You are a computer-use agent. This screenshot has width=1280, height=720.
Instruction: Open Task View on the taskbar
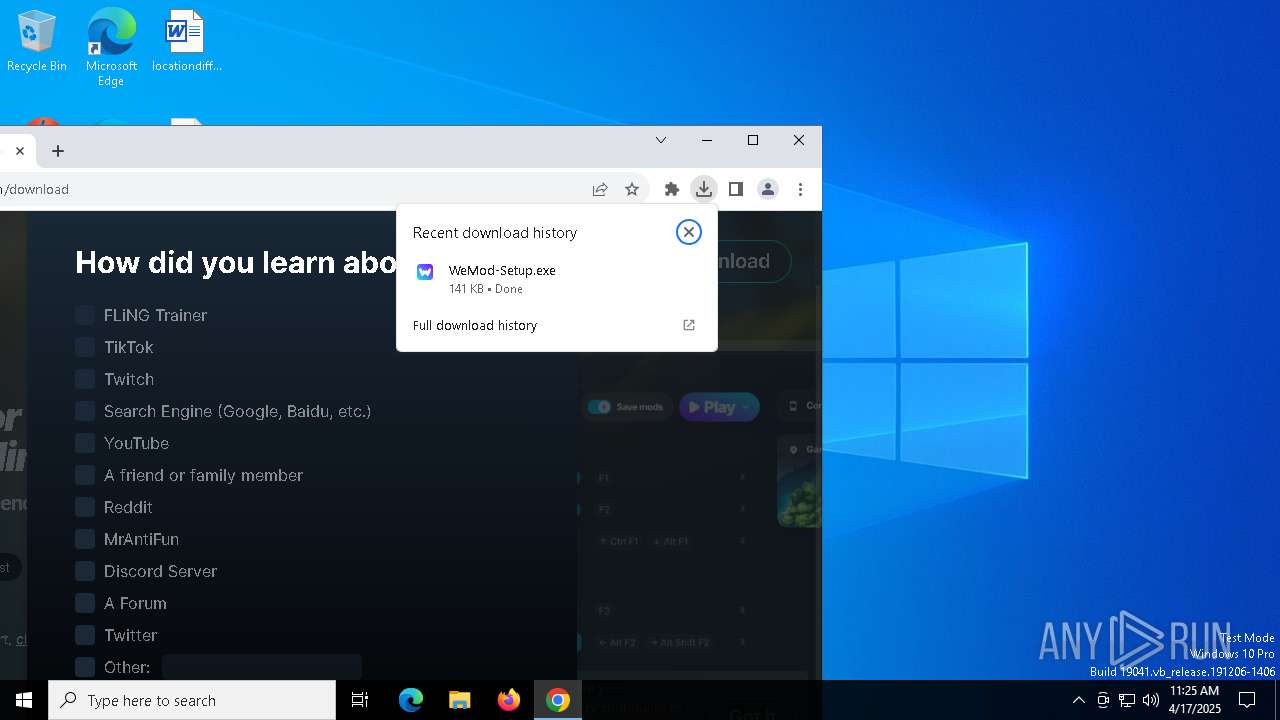pyautogui.click(x=360, y=700)
